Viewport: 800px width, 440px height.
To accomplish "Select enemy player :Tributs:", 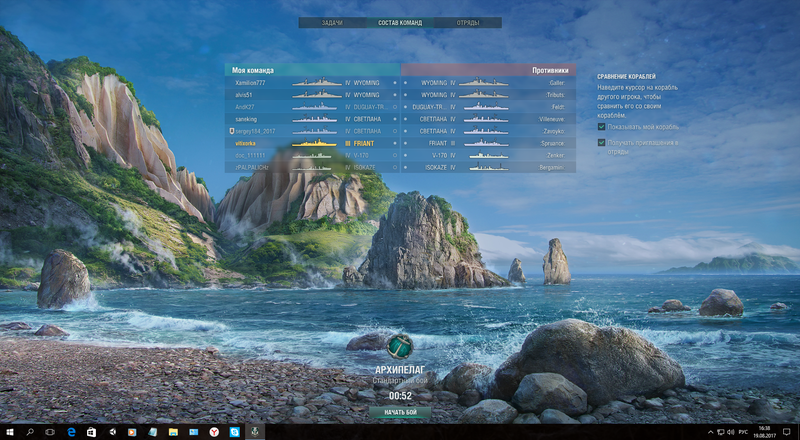I will (555, 95).
